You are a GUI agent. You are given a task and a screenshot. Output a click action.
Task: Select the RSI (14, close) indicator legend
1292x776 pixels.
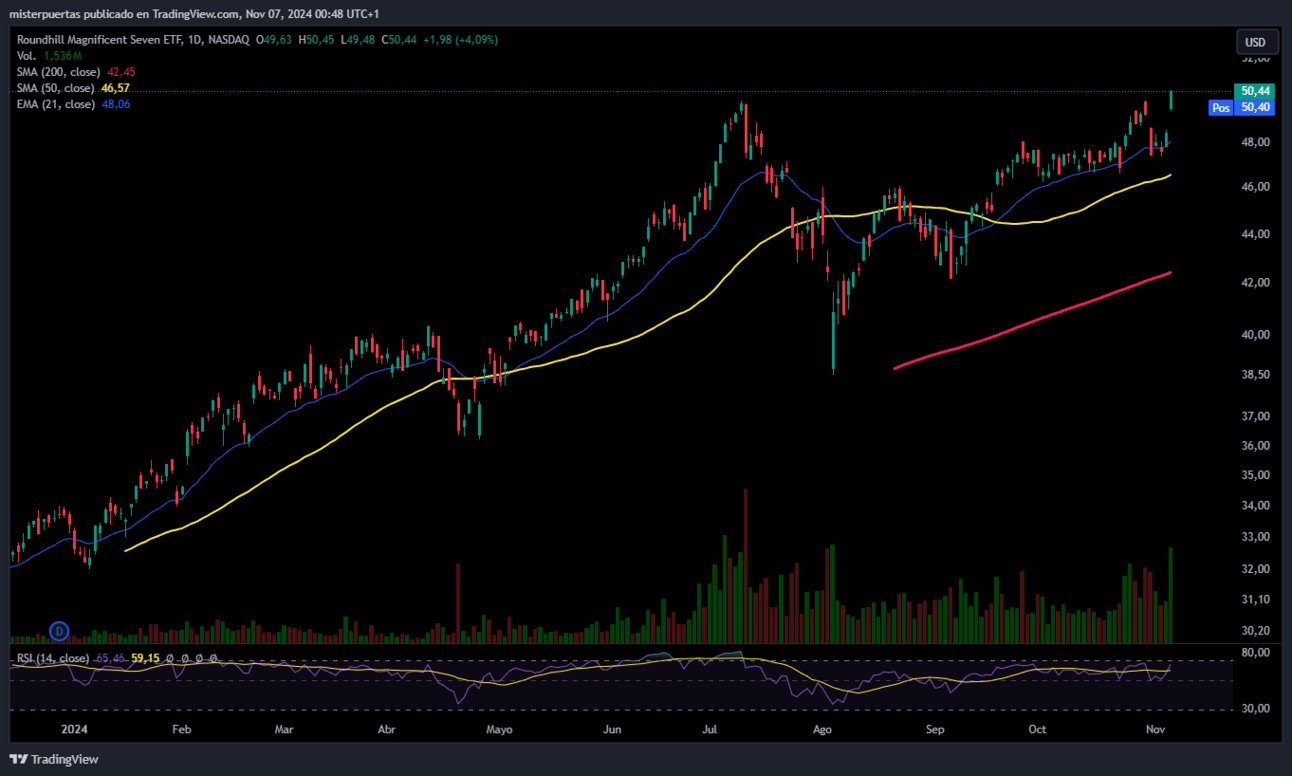(x=52, y=658)
